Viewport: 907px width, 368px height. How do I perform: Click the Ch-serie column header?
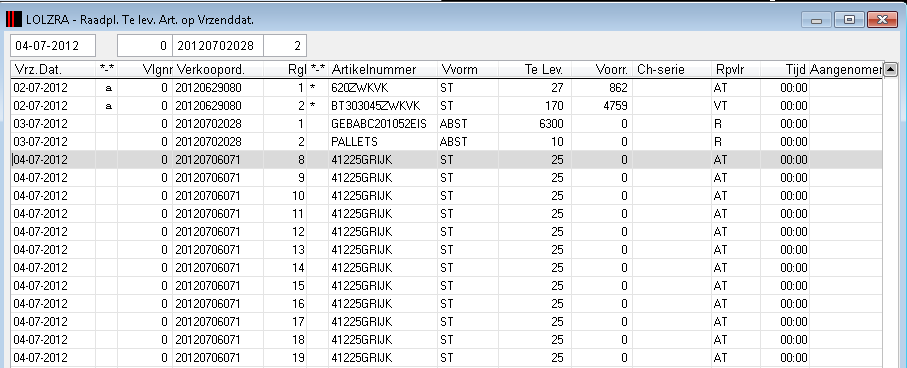click(x=672, y=70)
